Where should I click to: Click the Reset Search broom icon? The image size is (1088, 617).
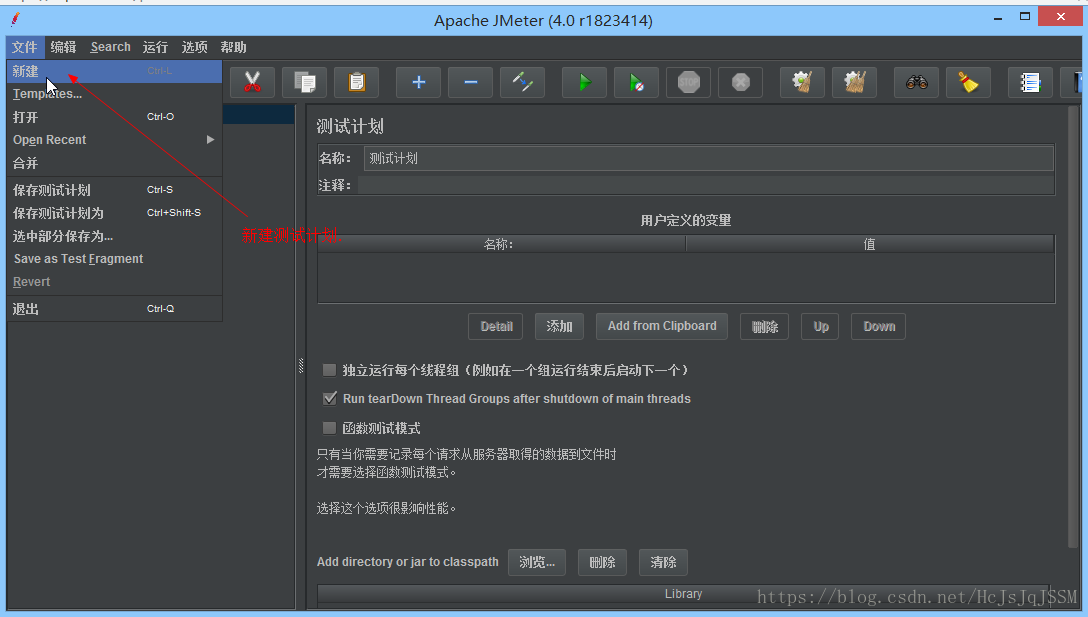[x=969, y=83]
